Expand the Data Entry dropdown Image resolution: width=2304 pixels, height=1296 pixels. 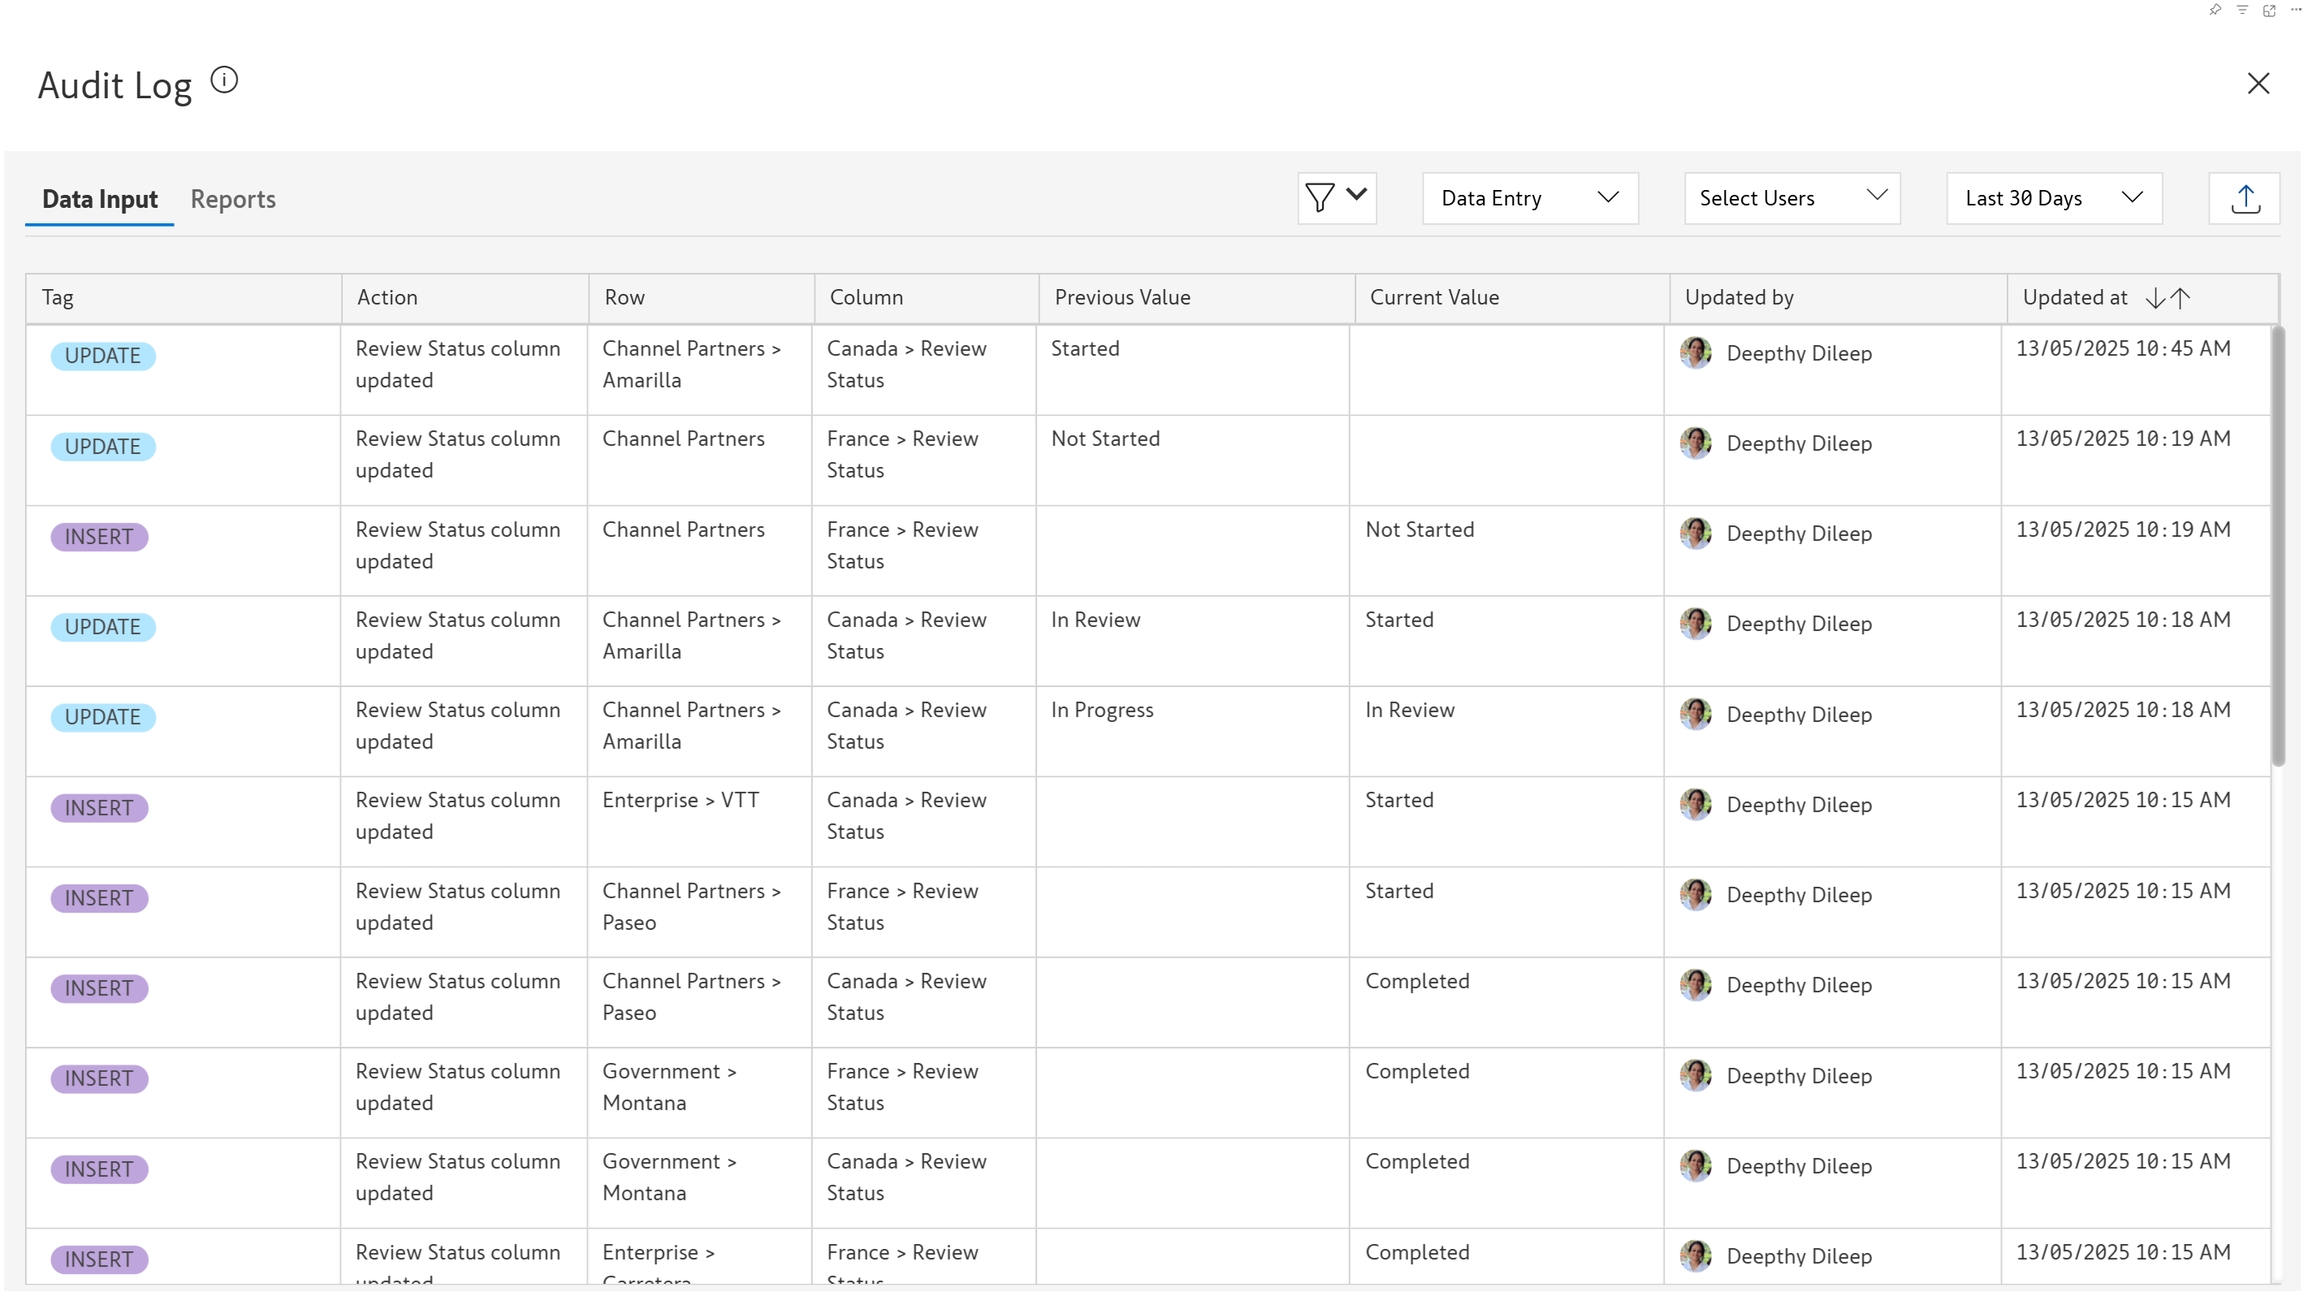tap(1530, 198)
